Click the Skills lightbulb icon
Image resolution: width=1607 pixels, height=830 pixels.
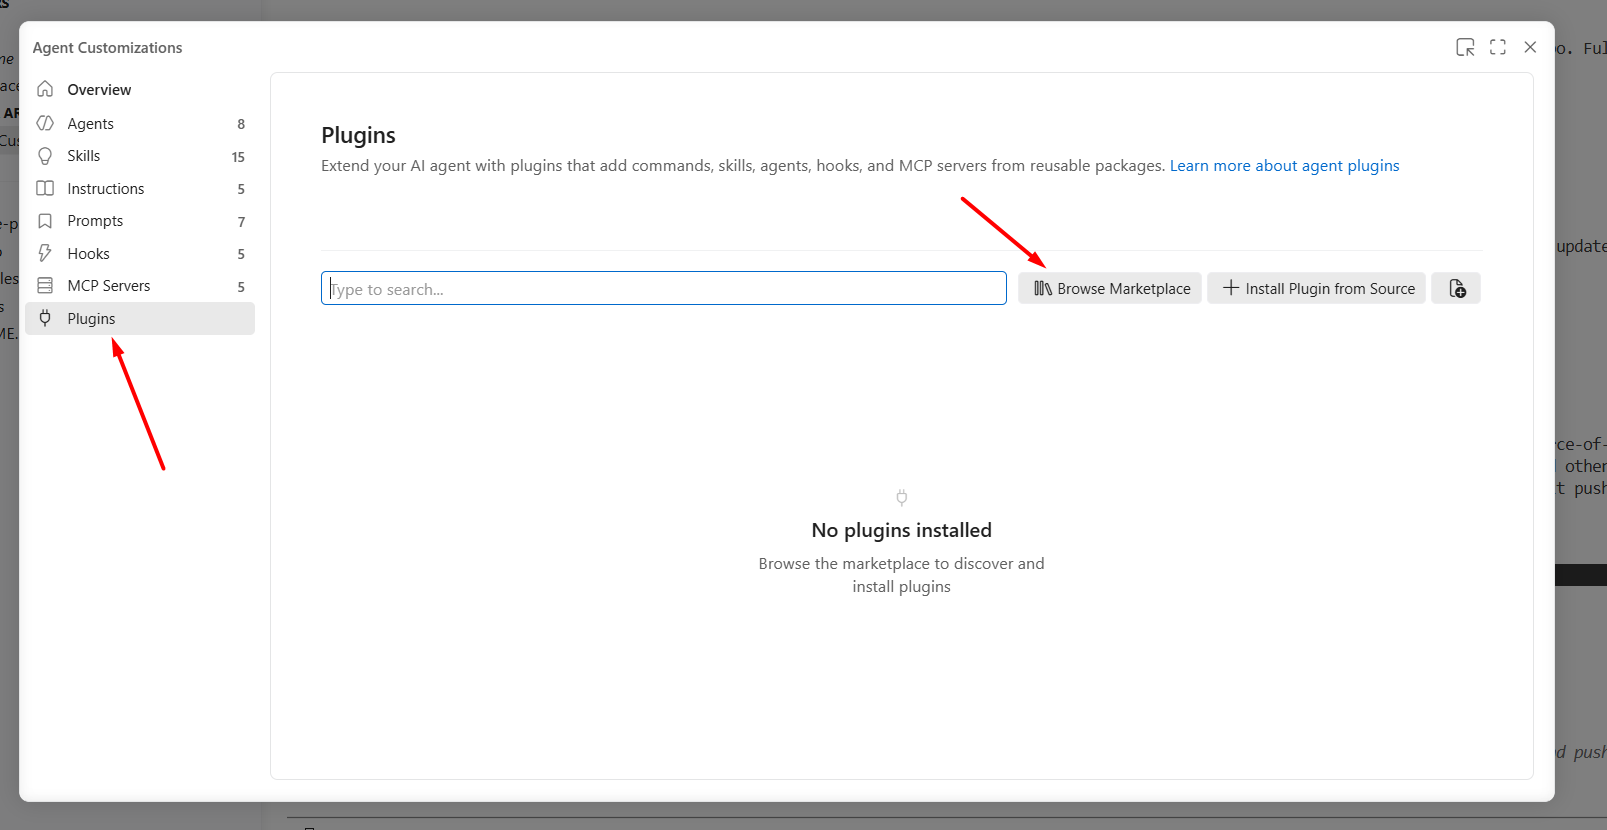point(45,156)
